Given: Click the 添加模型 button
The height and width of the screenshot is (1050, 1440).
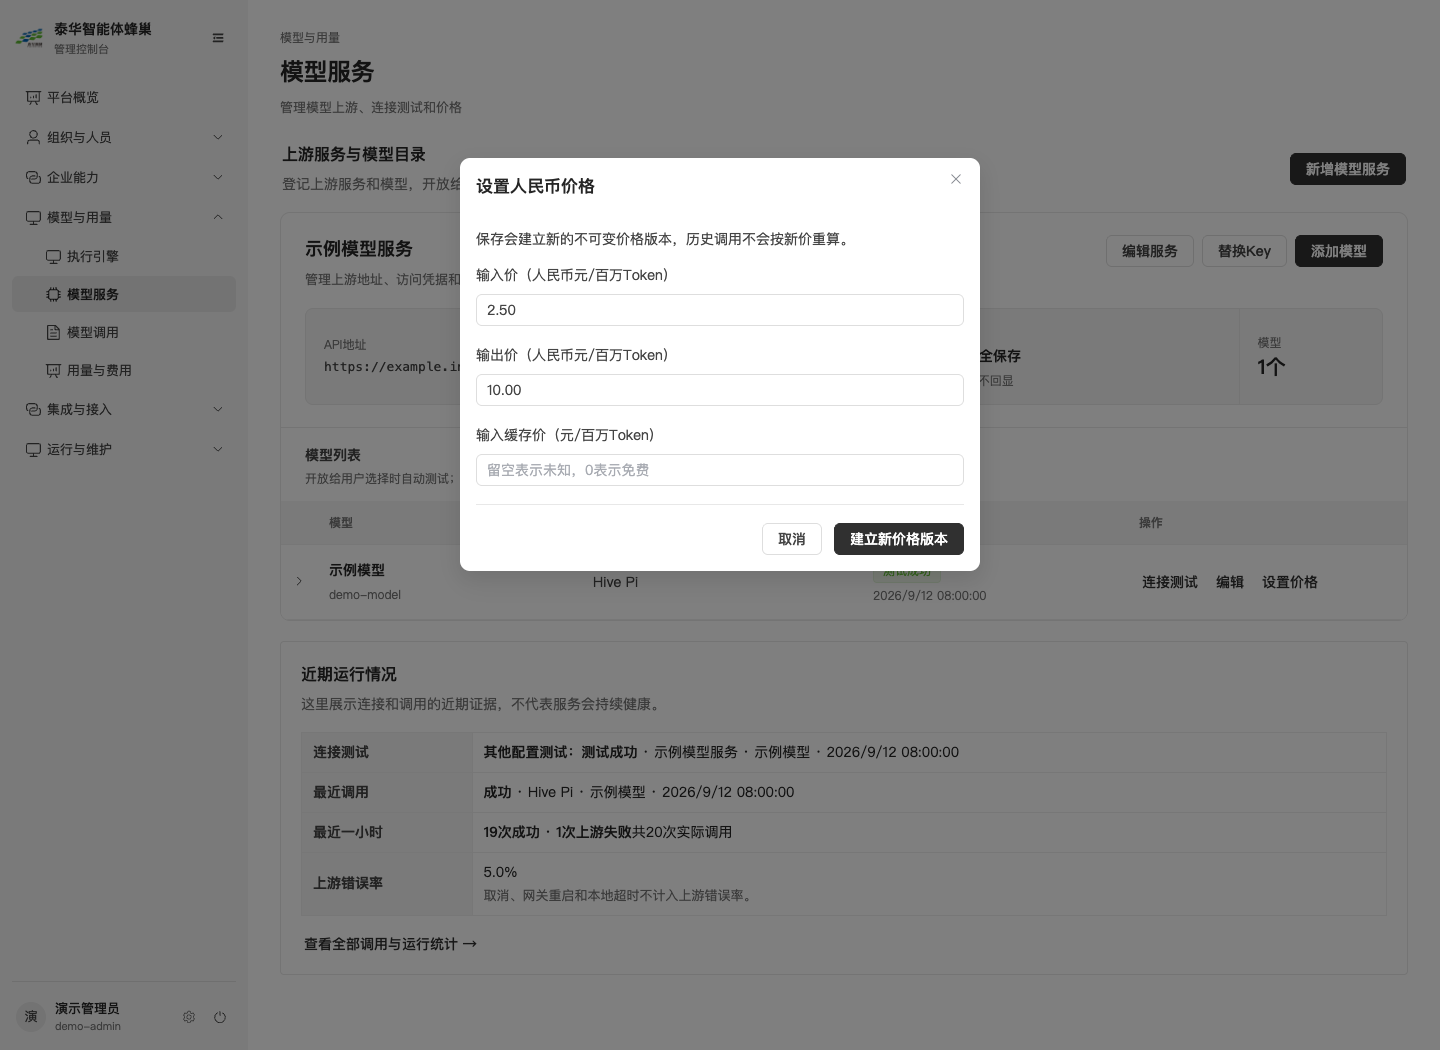Looking at the screenshot, I should (x=1339, y=251).
